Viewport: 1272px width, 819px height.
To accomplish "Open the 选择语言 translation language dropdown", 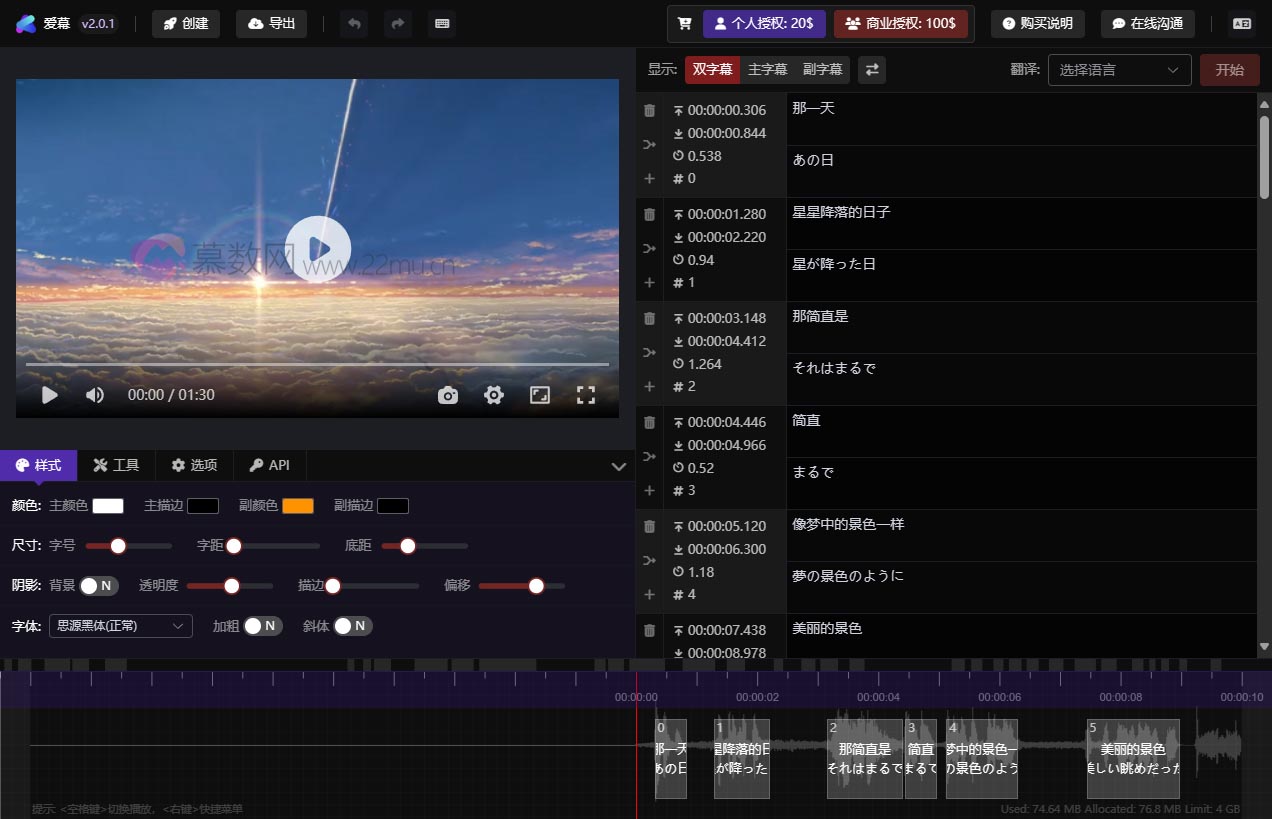I will 1119,70.
